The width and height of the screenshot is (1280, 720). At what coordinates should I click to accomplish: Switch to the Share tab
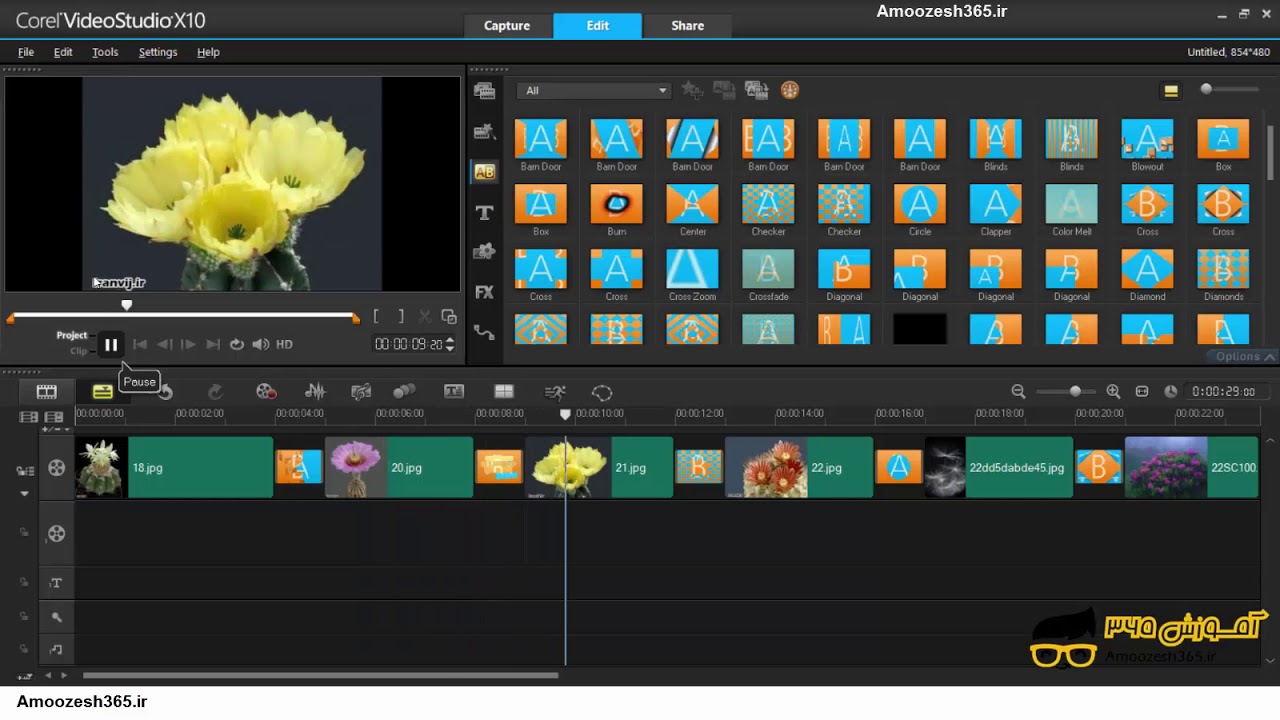tap(688, 26)
